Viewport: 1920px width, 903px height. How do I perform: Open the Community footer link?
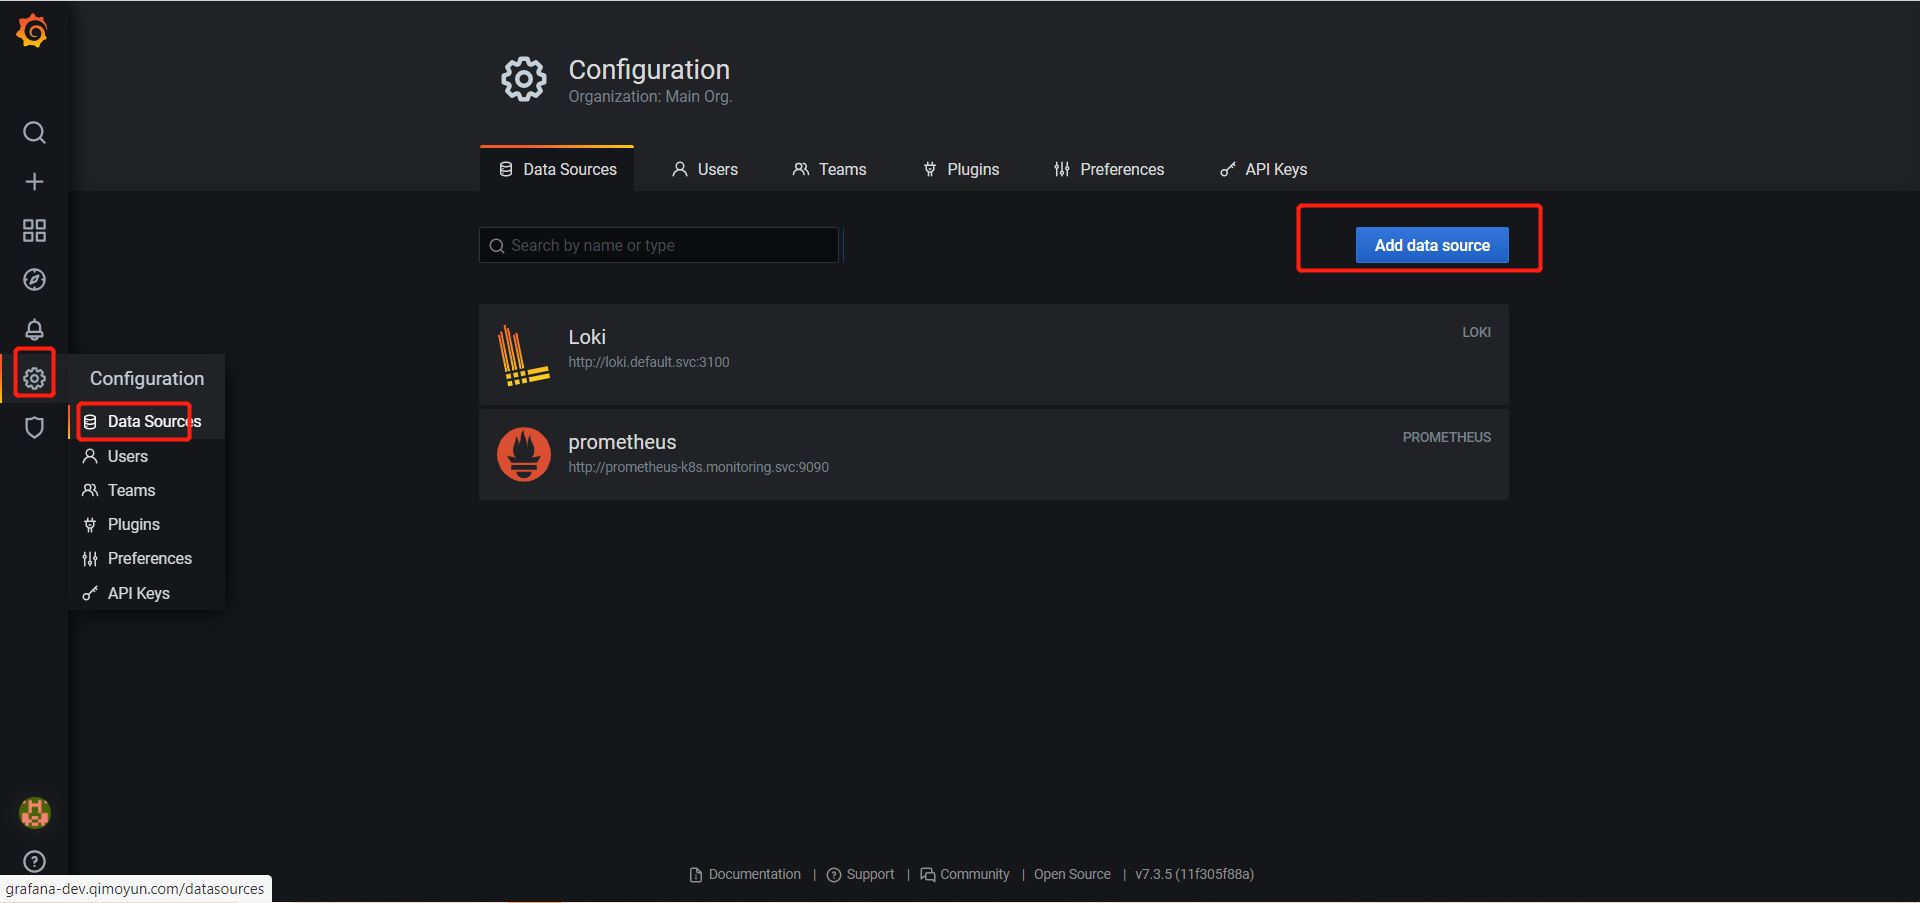coord(965,874)
